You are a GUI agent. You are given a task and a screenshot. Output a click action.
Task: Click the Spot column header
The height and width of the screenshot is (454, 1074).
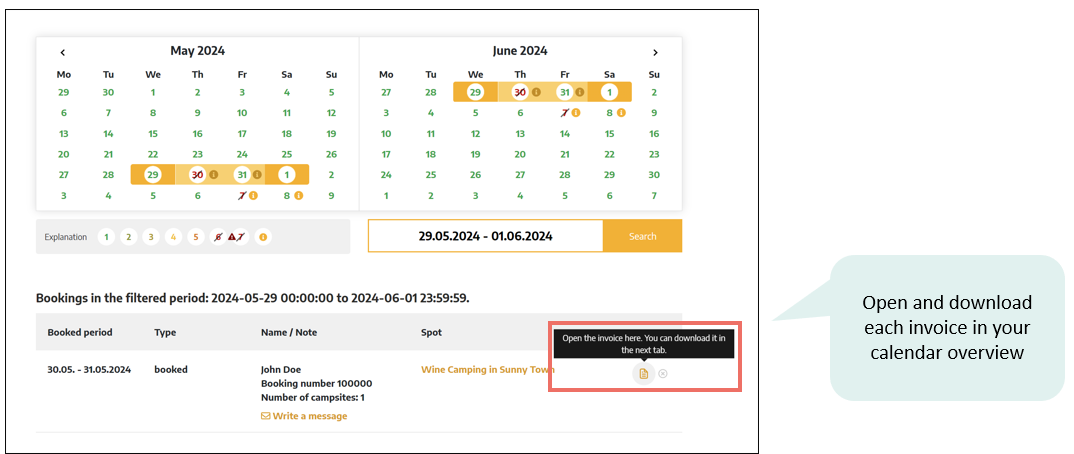432,332
